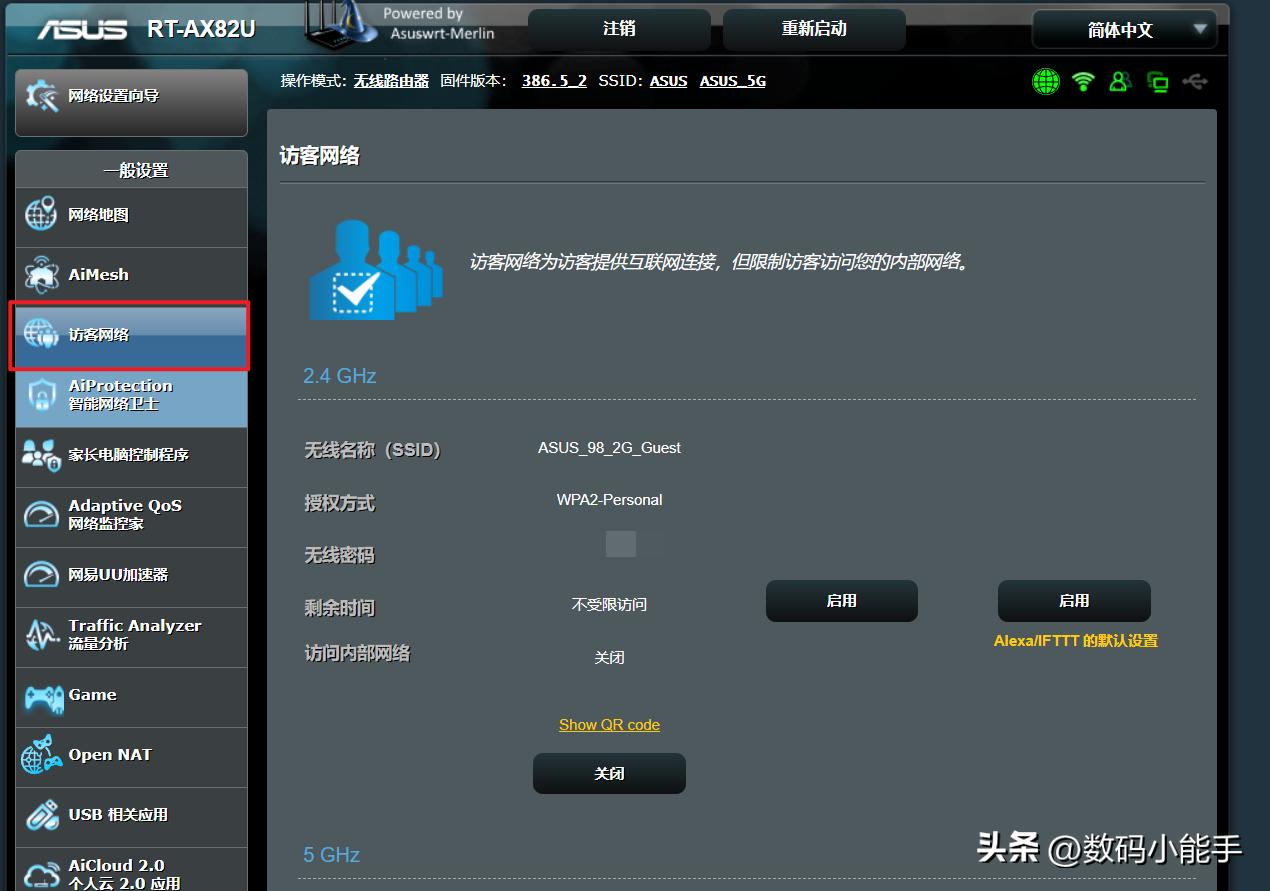Click the AiCloud 2.0 cloud icon
Screen dimensions: 1270x891
coord(43,875)
